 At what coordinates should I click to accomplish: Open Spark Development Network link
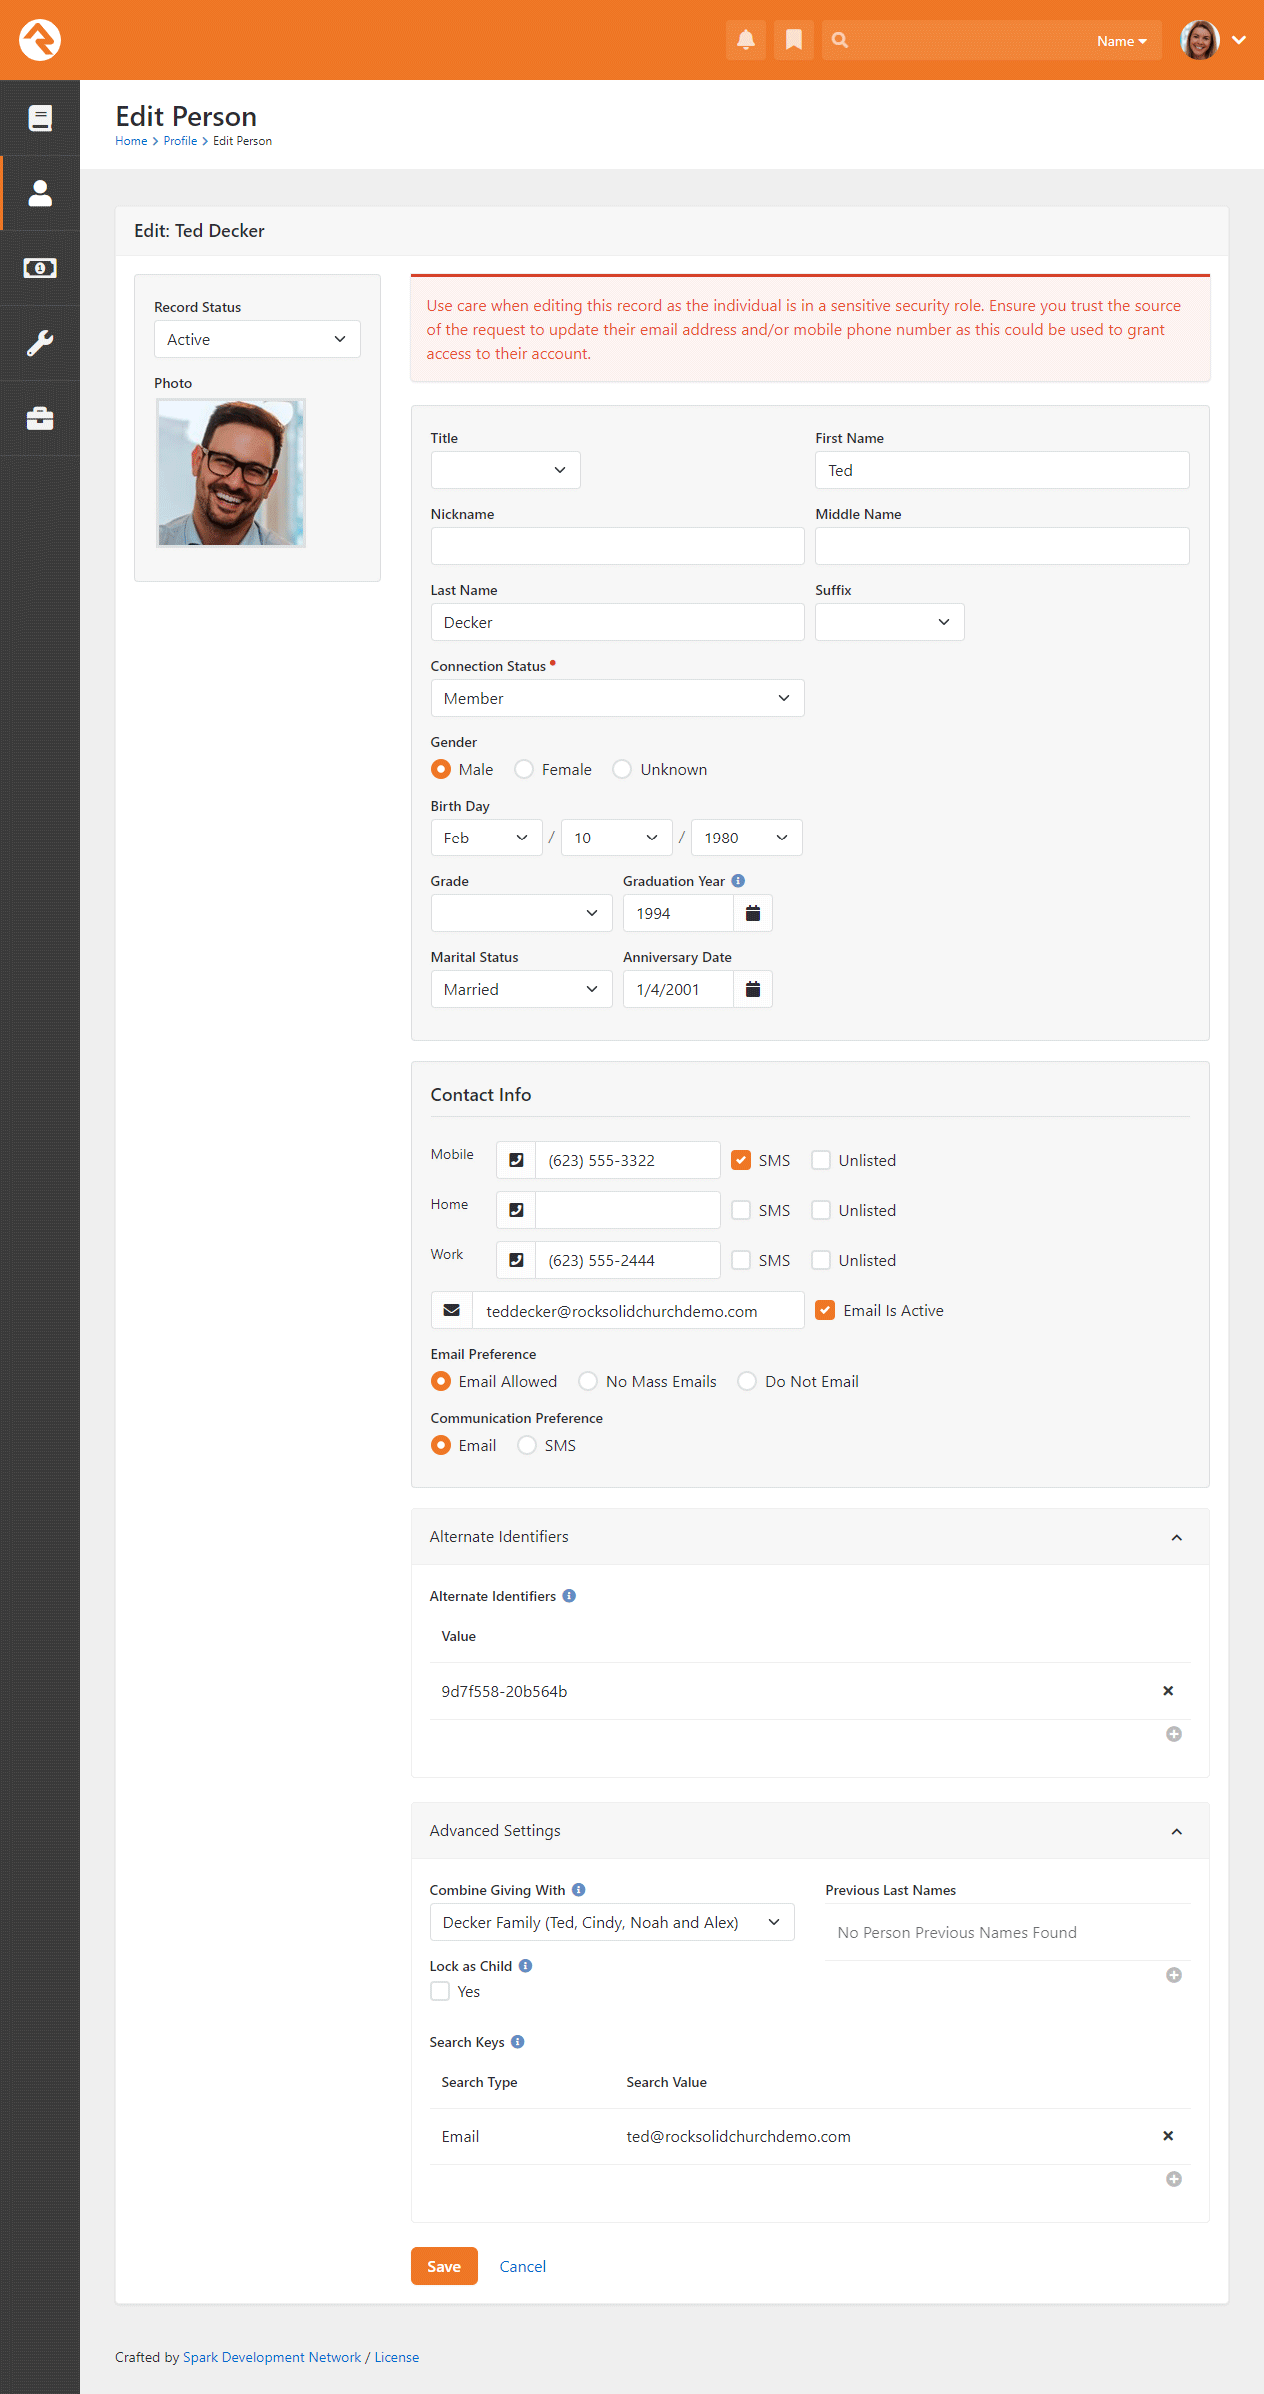click(272, 2357)
